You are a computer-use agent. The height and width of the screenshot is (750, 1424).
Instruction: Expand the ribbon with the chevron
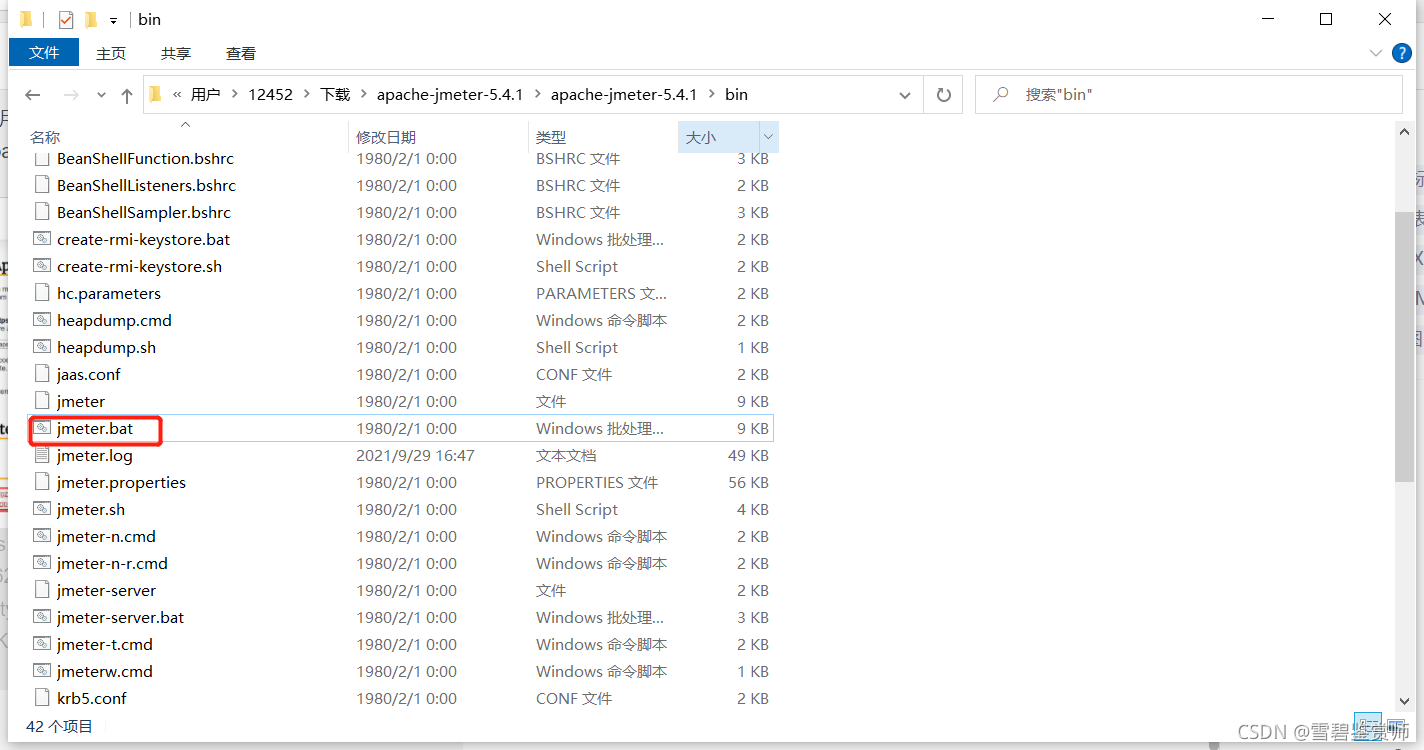[1374, 53]
